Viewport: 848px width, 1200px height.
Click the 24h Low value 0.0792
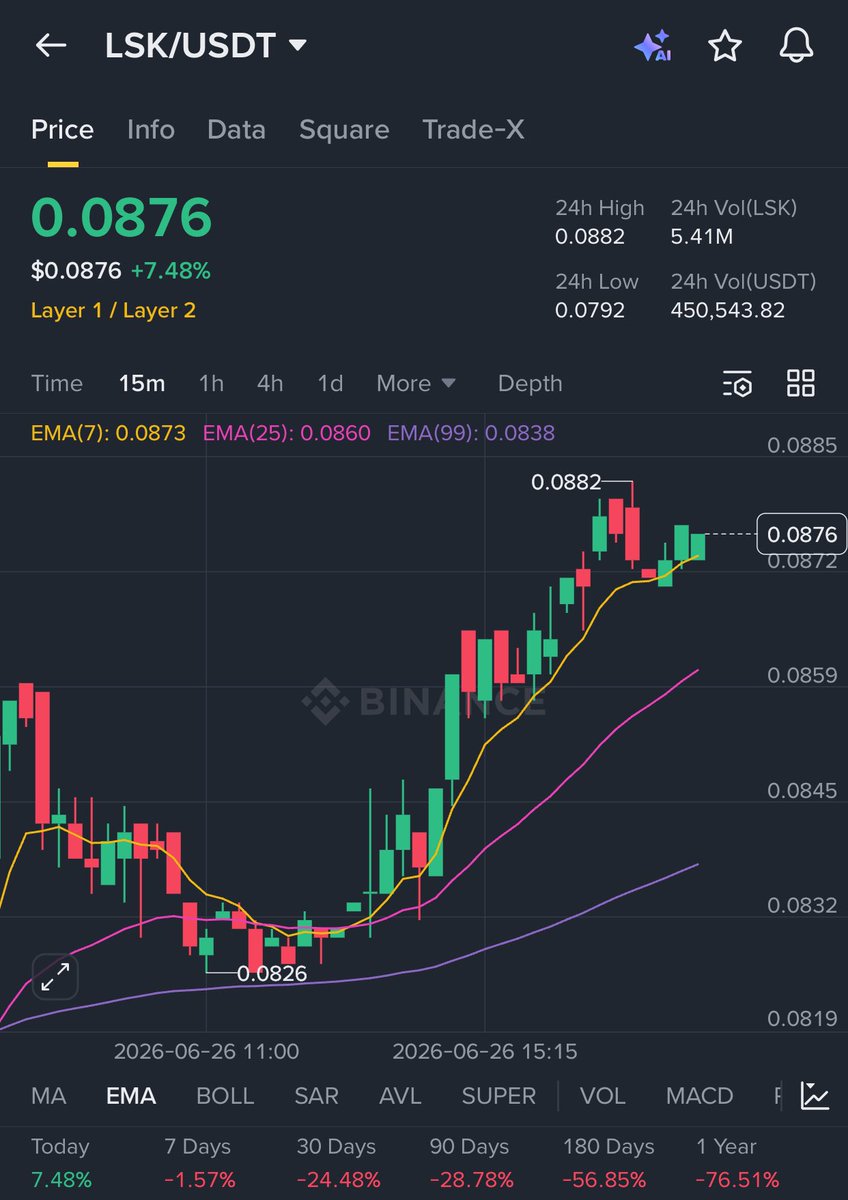click(590, 310)
